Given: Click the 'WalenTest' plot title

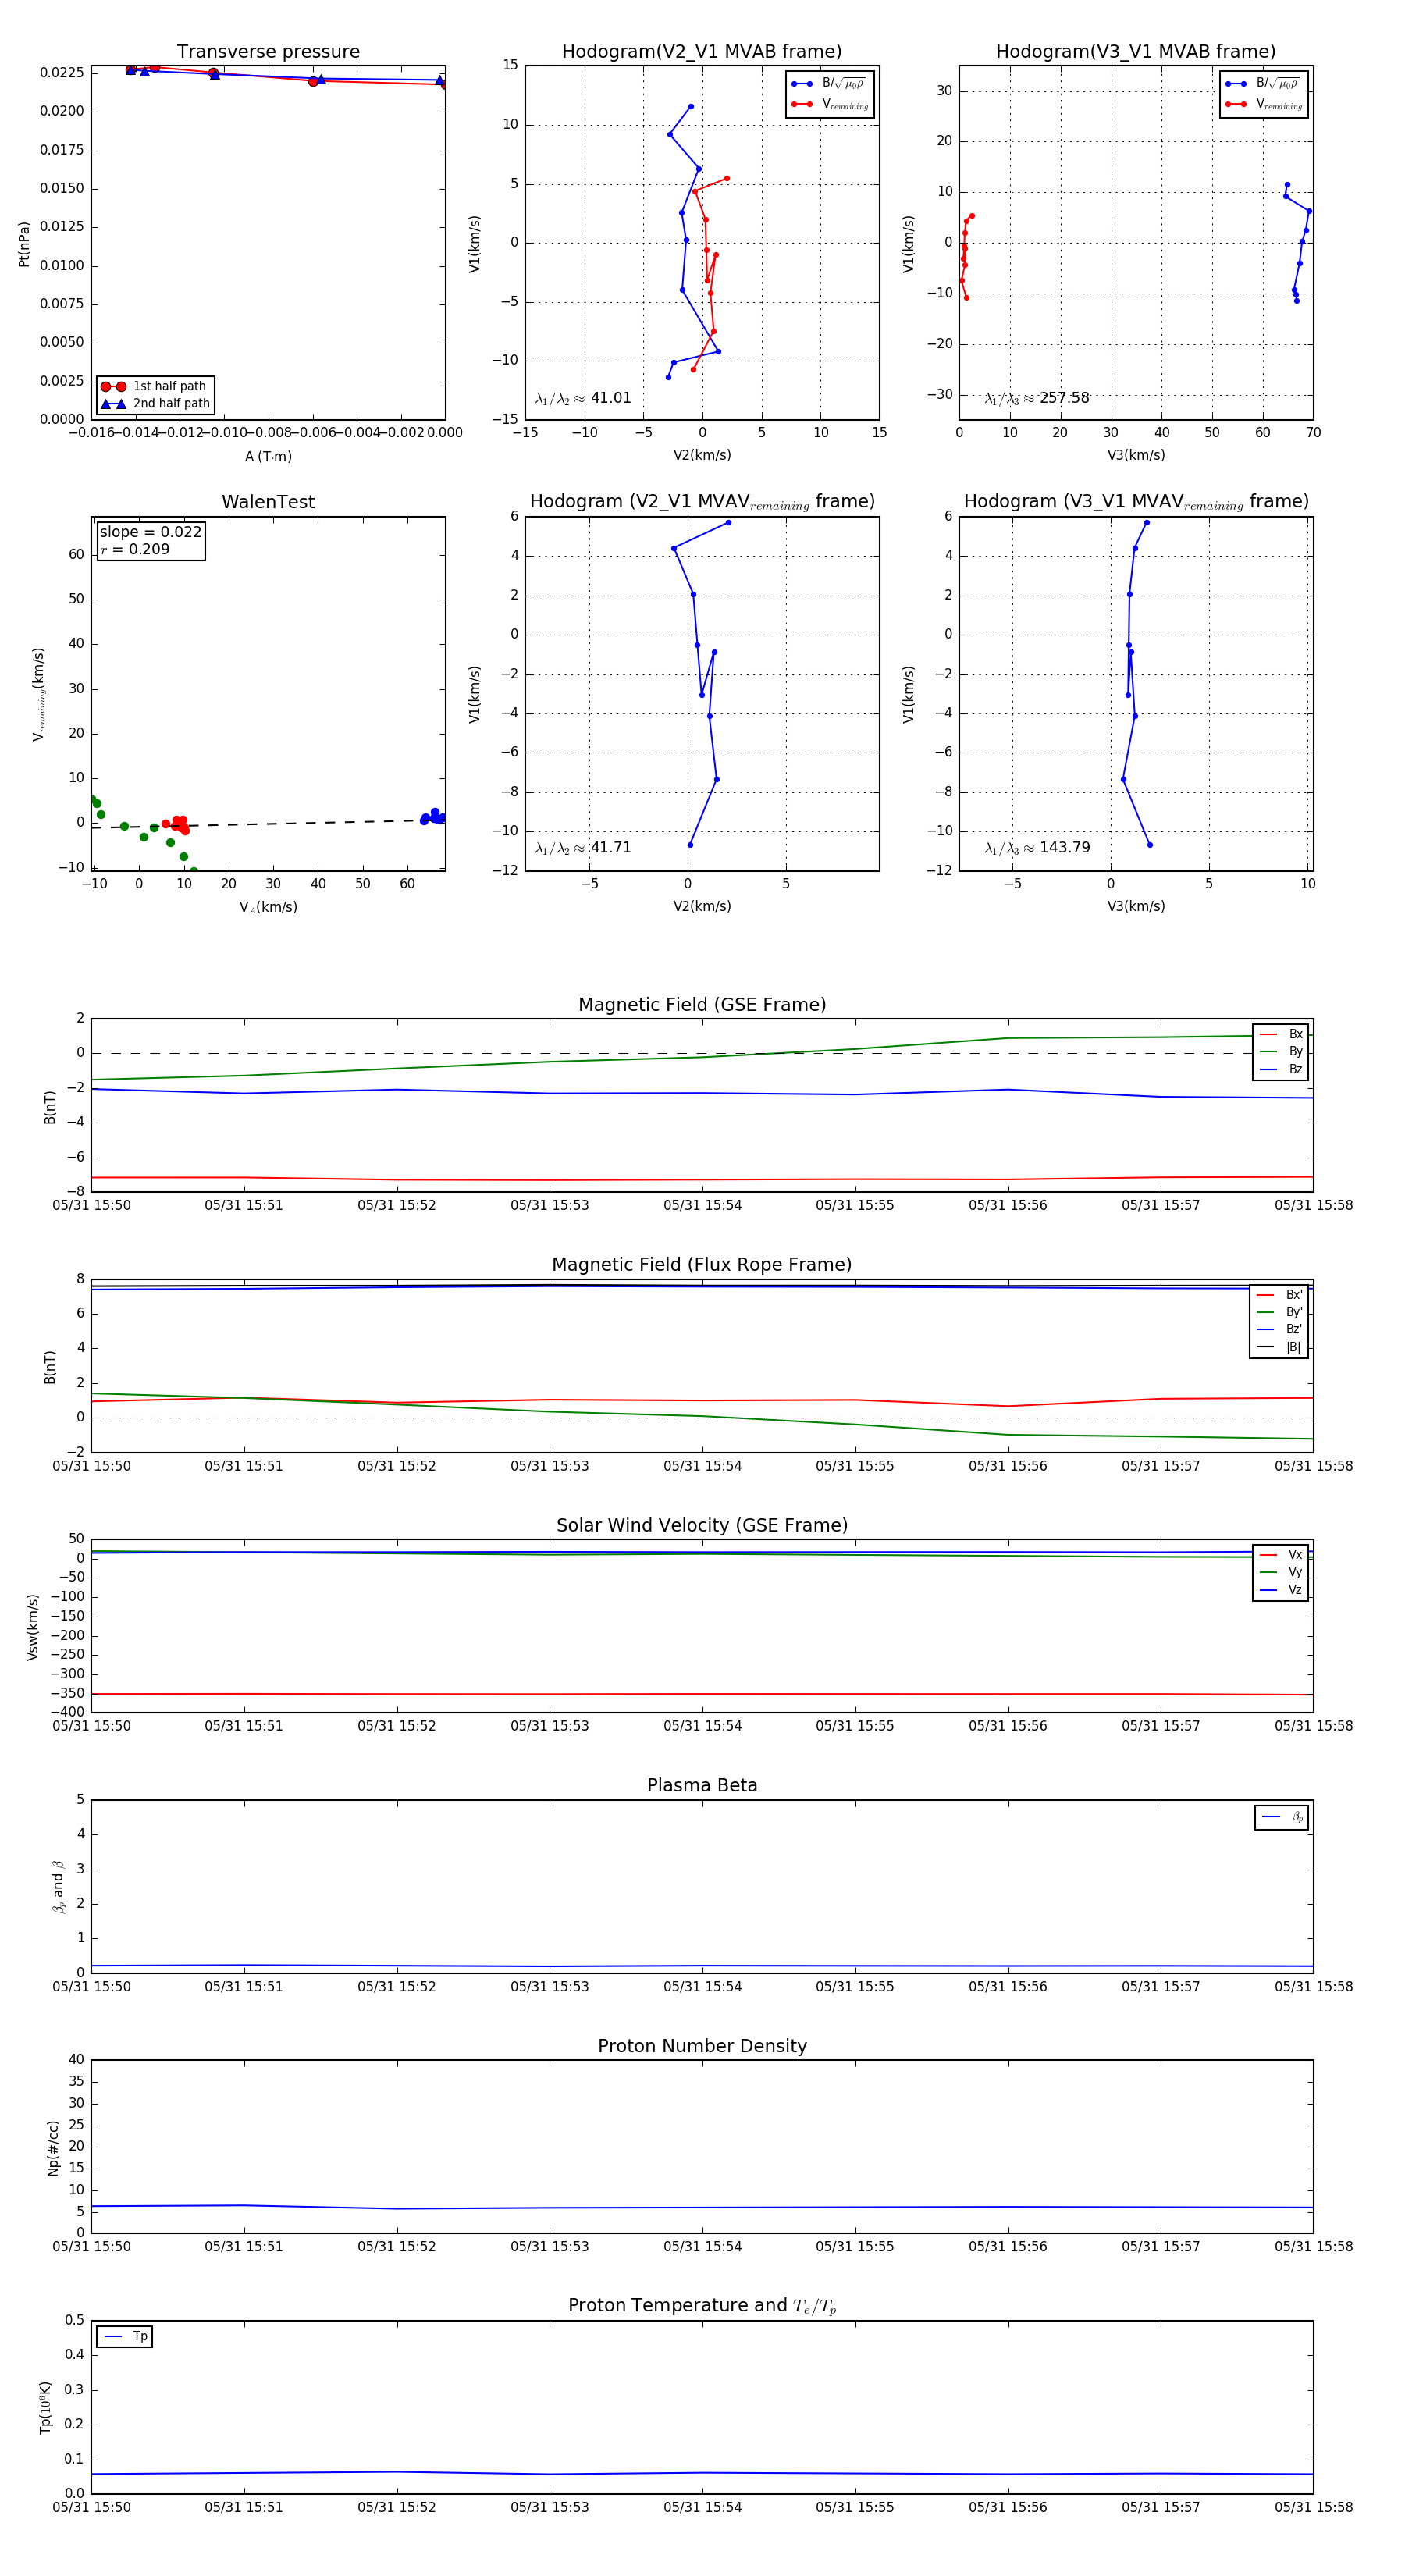Looking at the screenshot, I should click(268, 502).
